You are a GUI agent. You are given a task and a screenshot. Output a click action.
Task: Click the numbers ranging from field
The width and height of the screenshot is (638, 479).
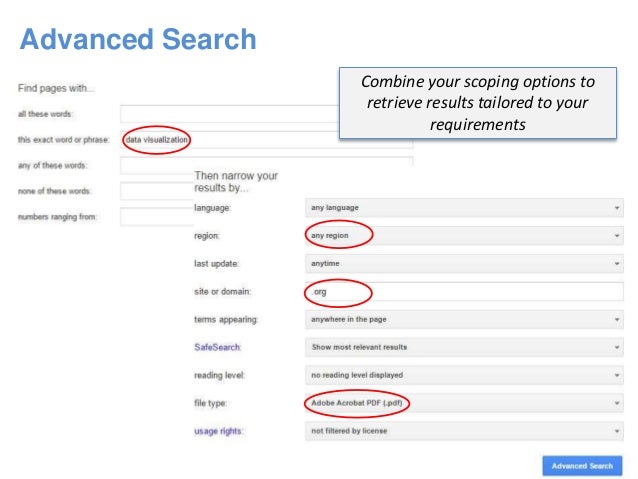[x=155, y=216]
